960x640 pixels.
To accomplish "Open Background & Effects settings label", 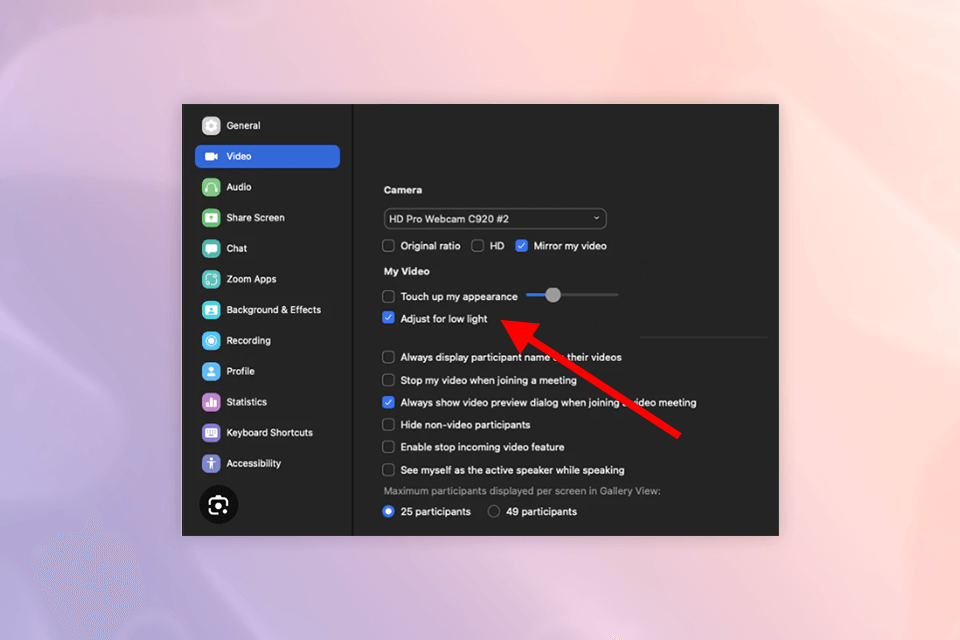I will pos(274,310).
